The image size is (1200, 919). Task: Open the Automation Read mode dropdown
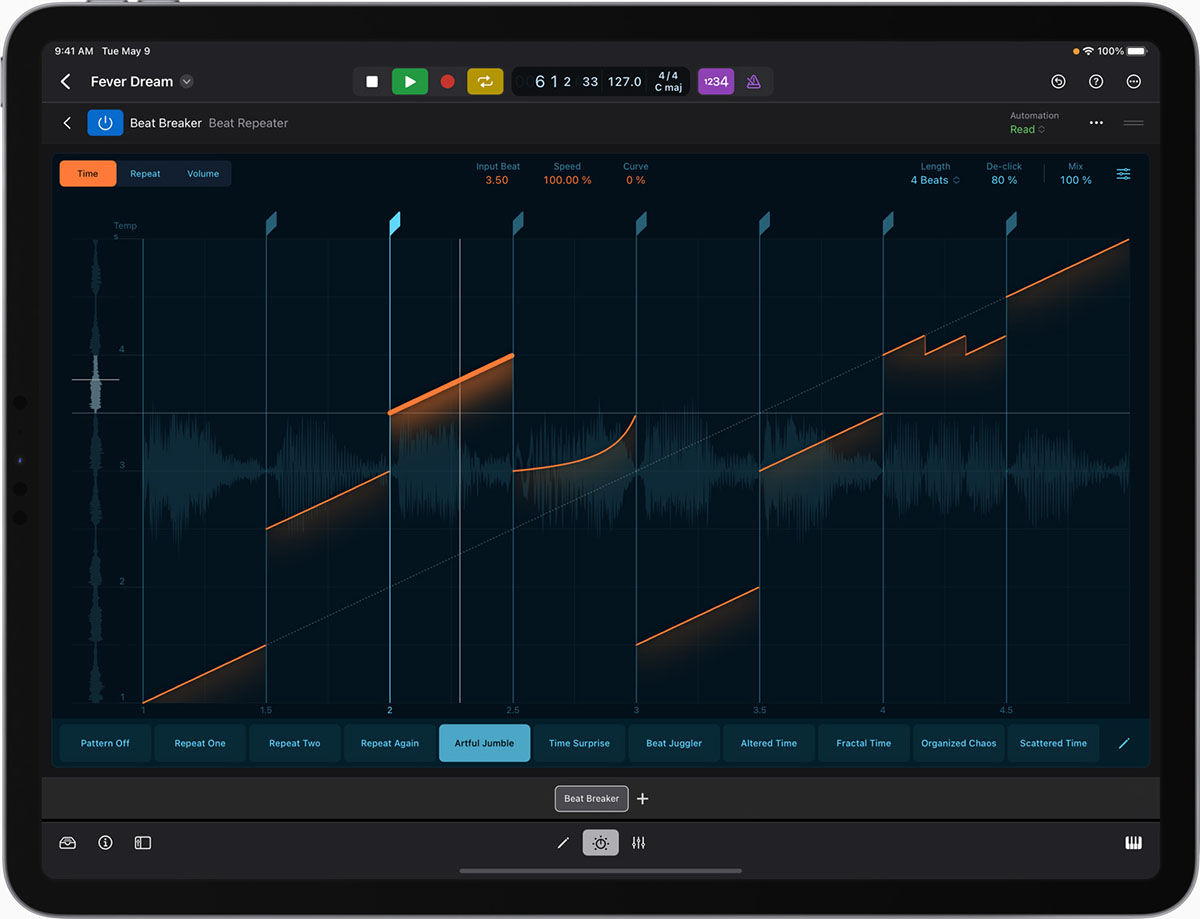coord(1028,130)
